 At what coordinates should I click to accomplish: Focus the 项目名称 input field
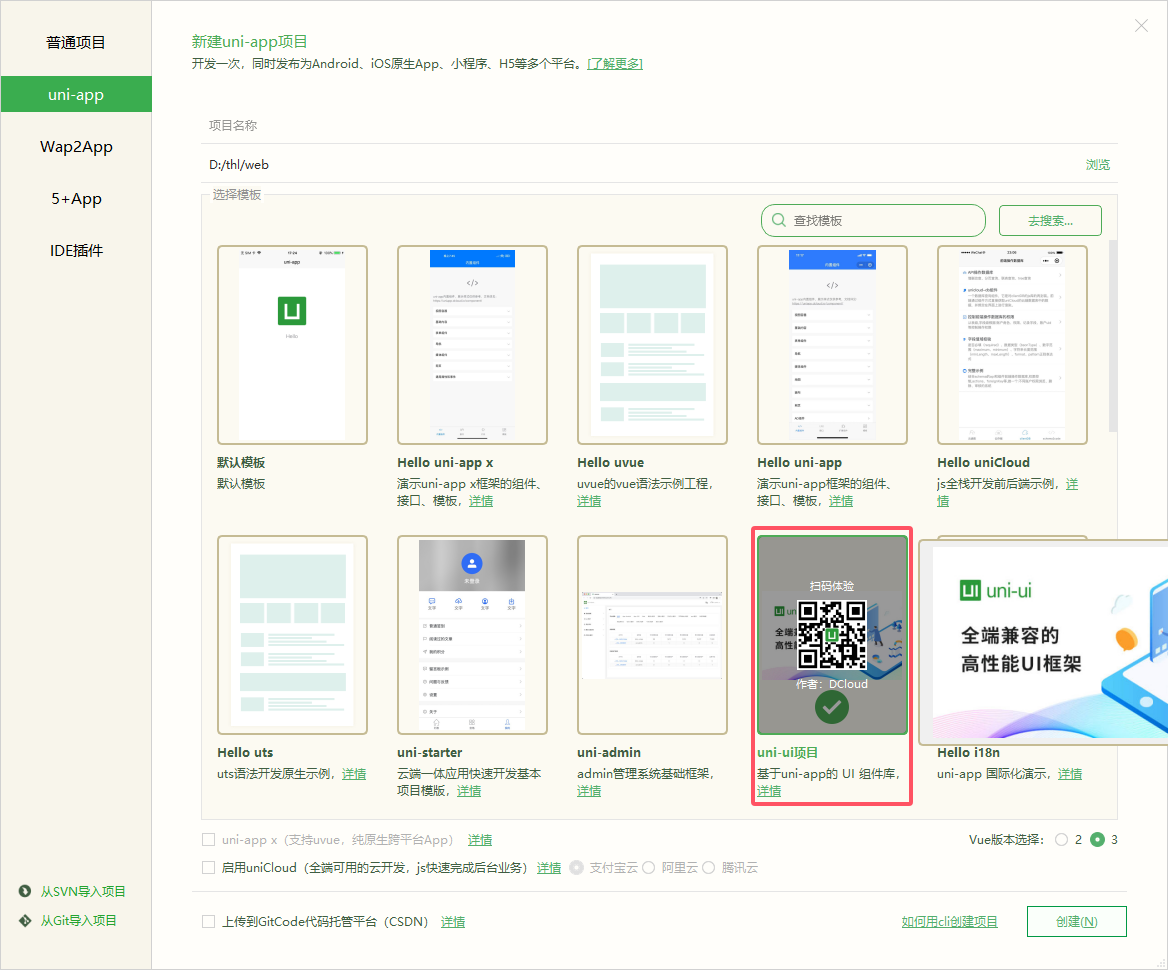point(659,126)
